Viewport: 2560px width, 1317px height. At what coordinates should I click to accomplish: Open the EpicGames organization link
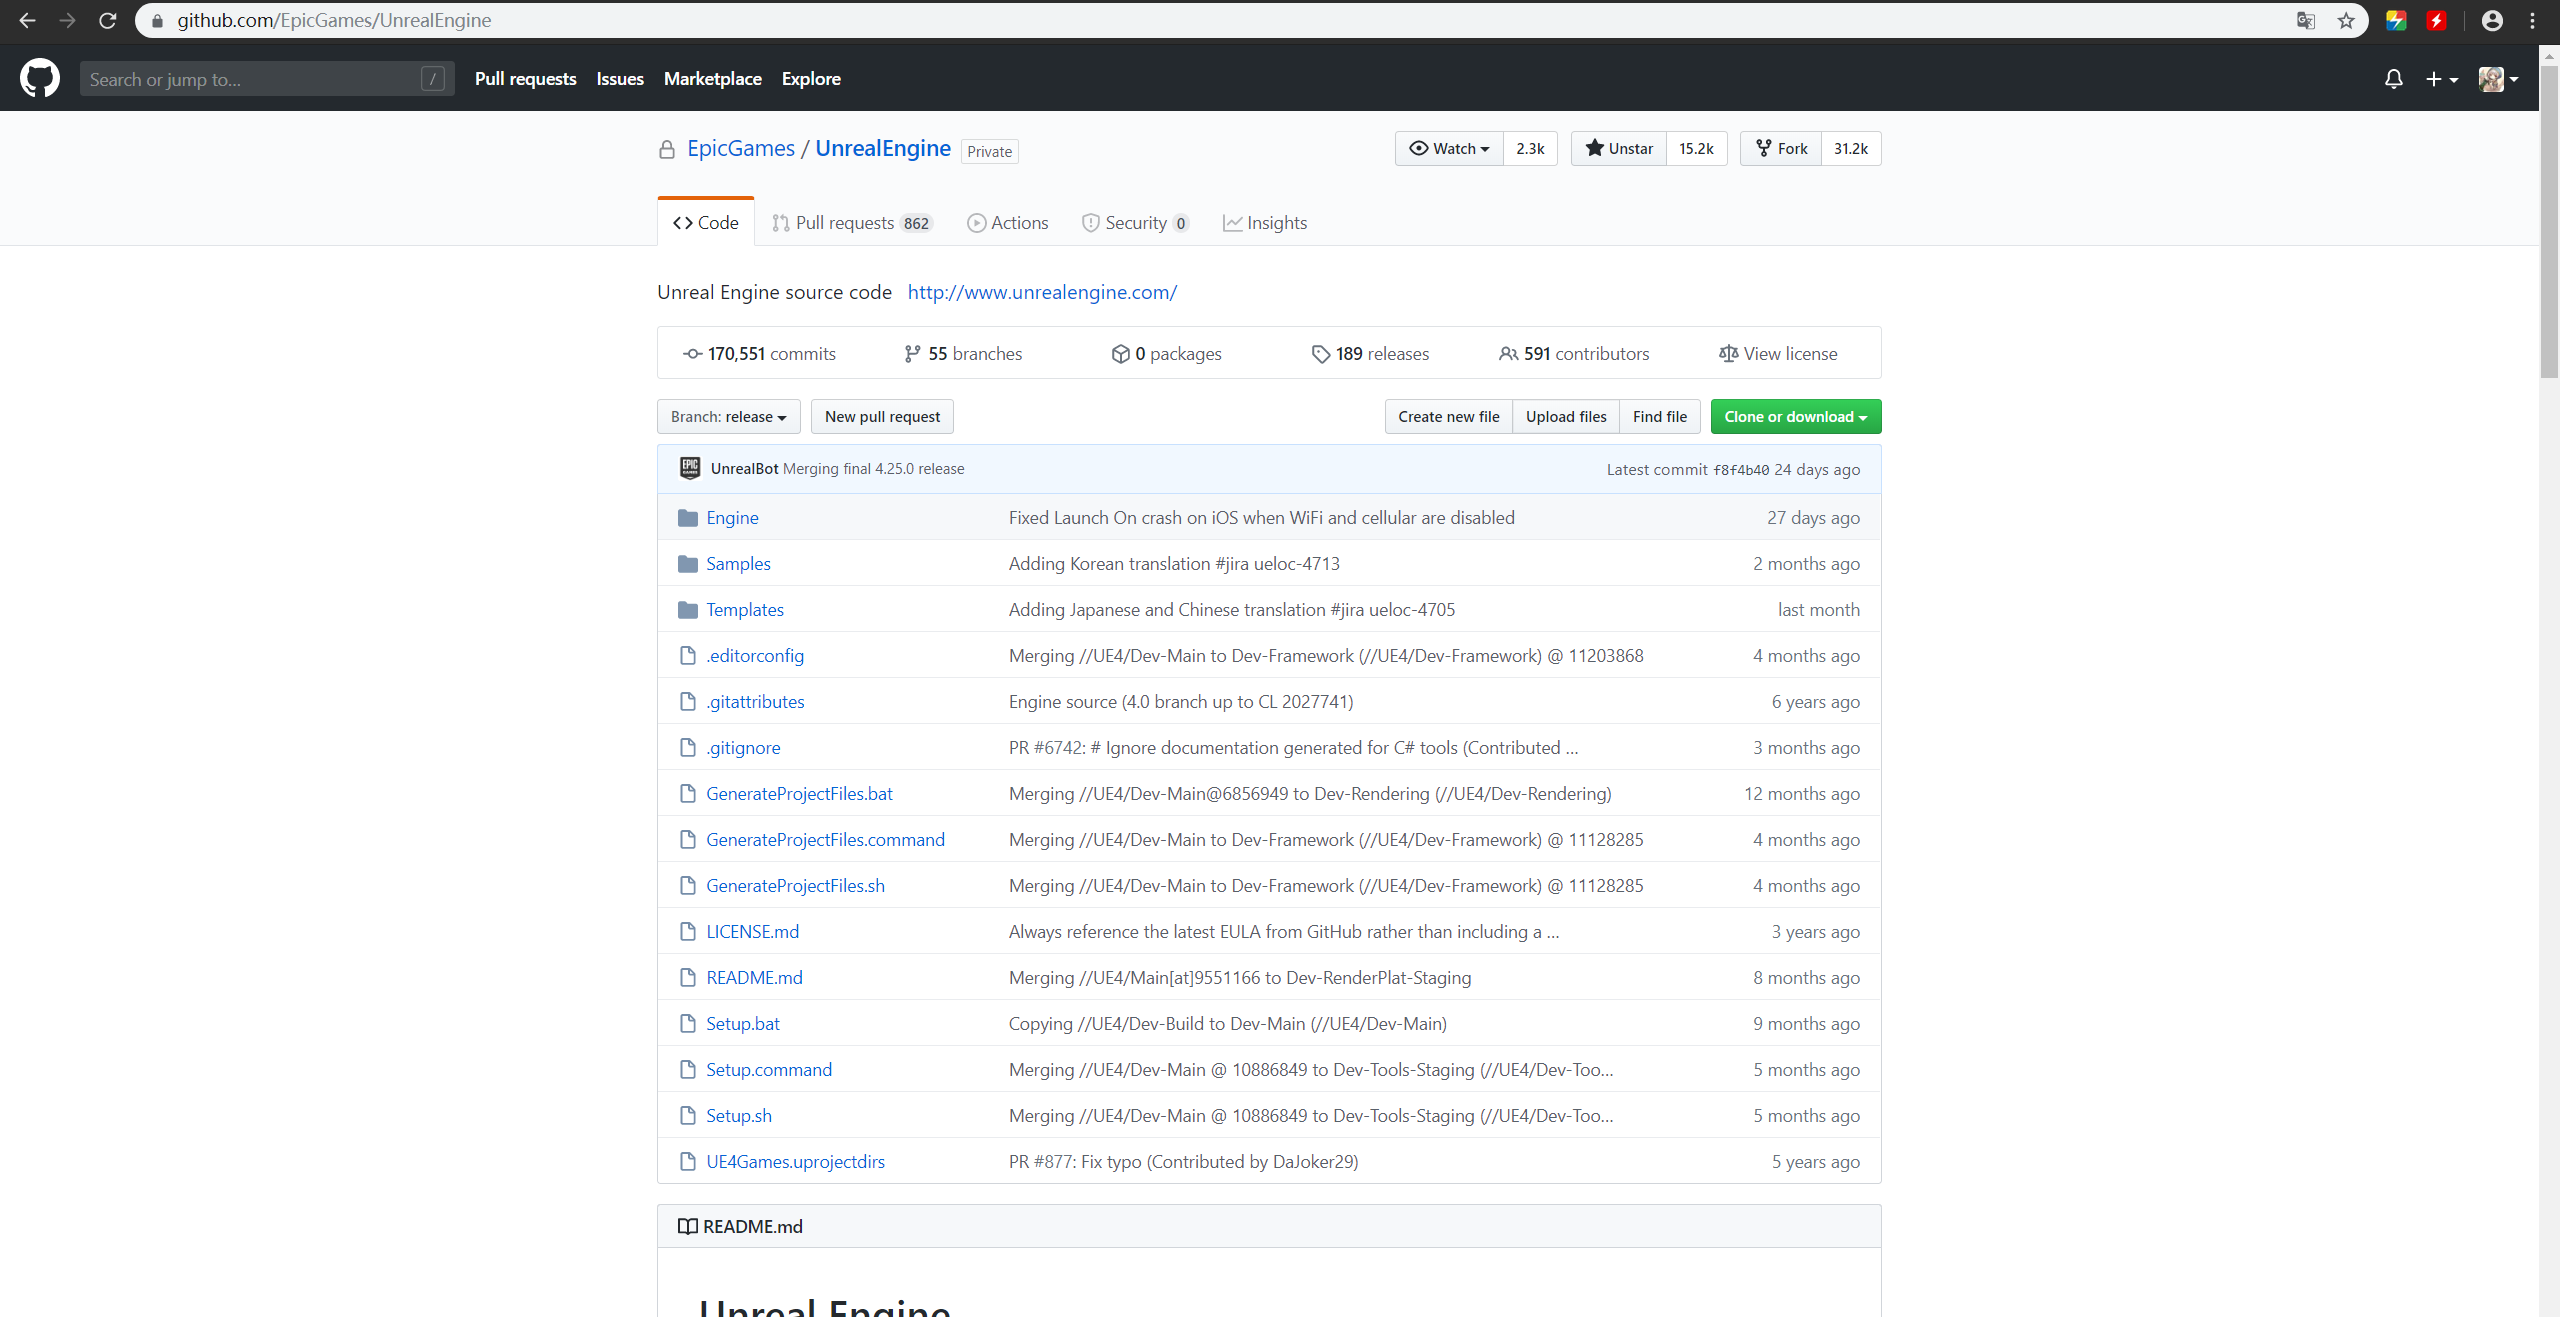point(741,149)
